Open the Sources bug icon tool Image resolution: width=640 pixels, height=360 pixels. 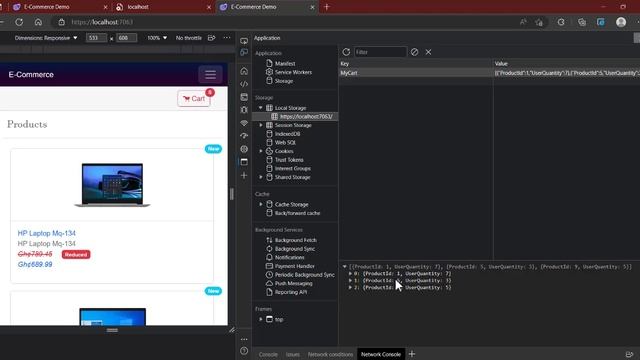pos(244,110)
